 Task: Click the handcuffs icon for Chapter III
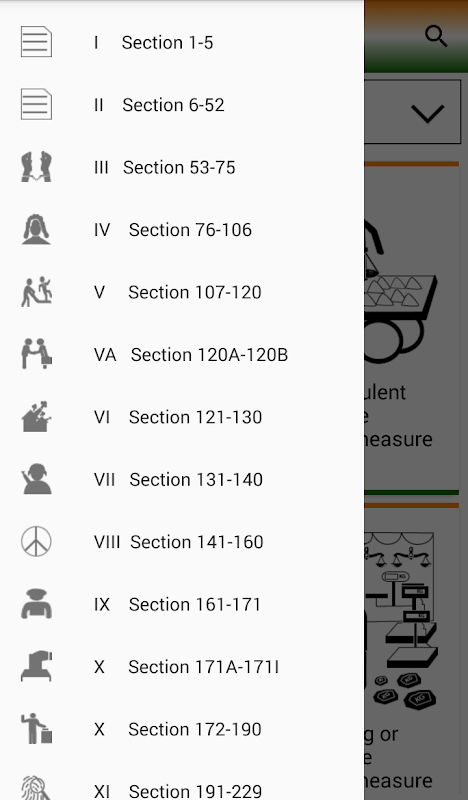(36, 167)
